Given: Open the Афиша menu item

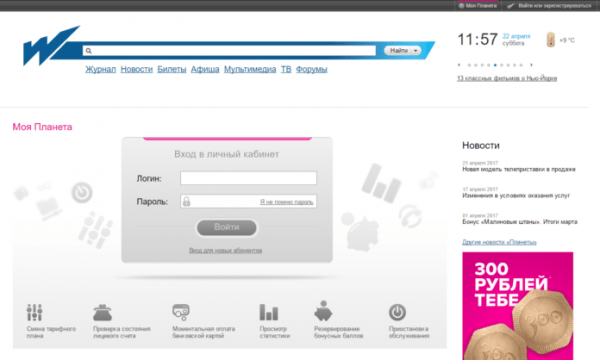Looking at the screenshot, I should (205, 69).
